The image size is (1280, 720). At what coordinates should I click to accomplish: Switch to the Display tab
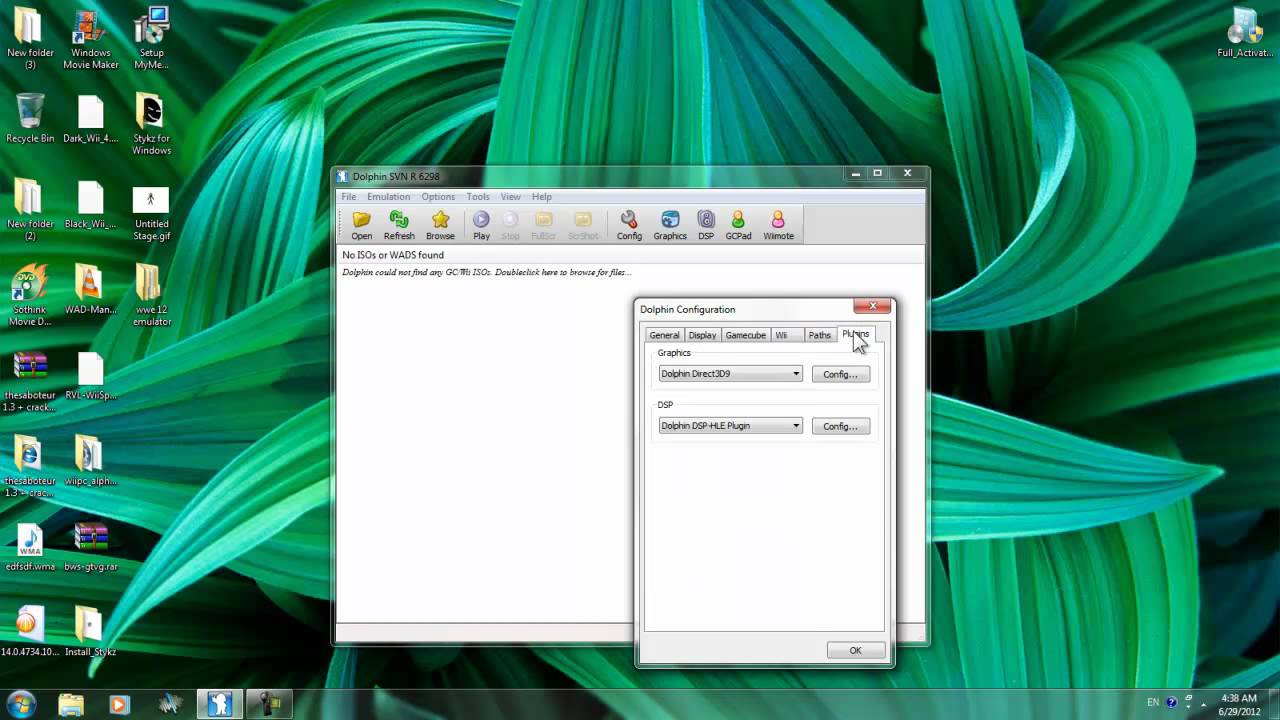click(x=702, y=335)
